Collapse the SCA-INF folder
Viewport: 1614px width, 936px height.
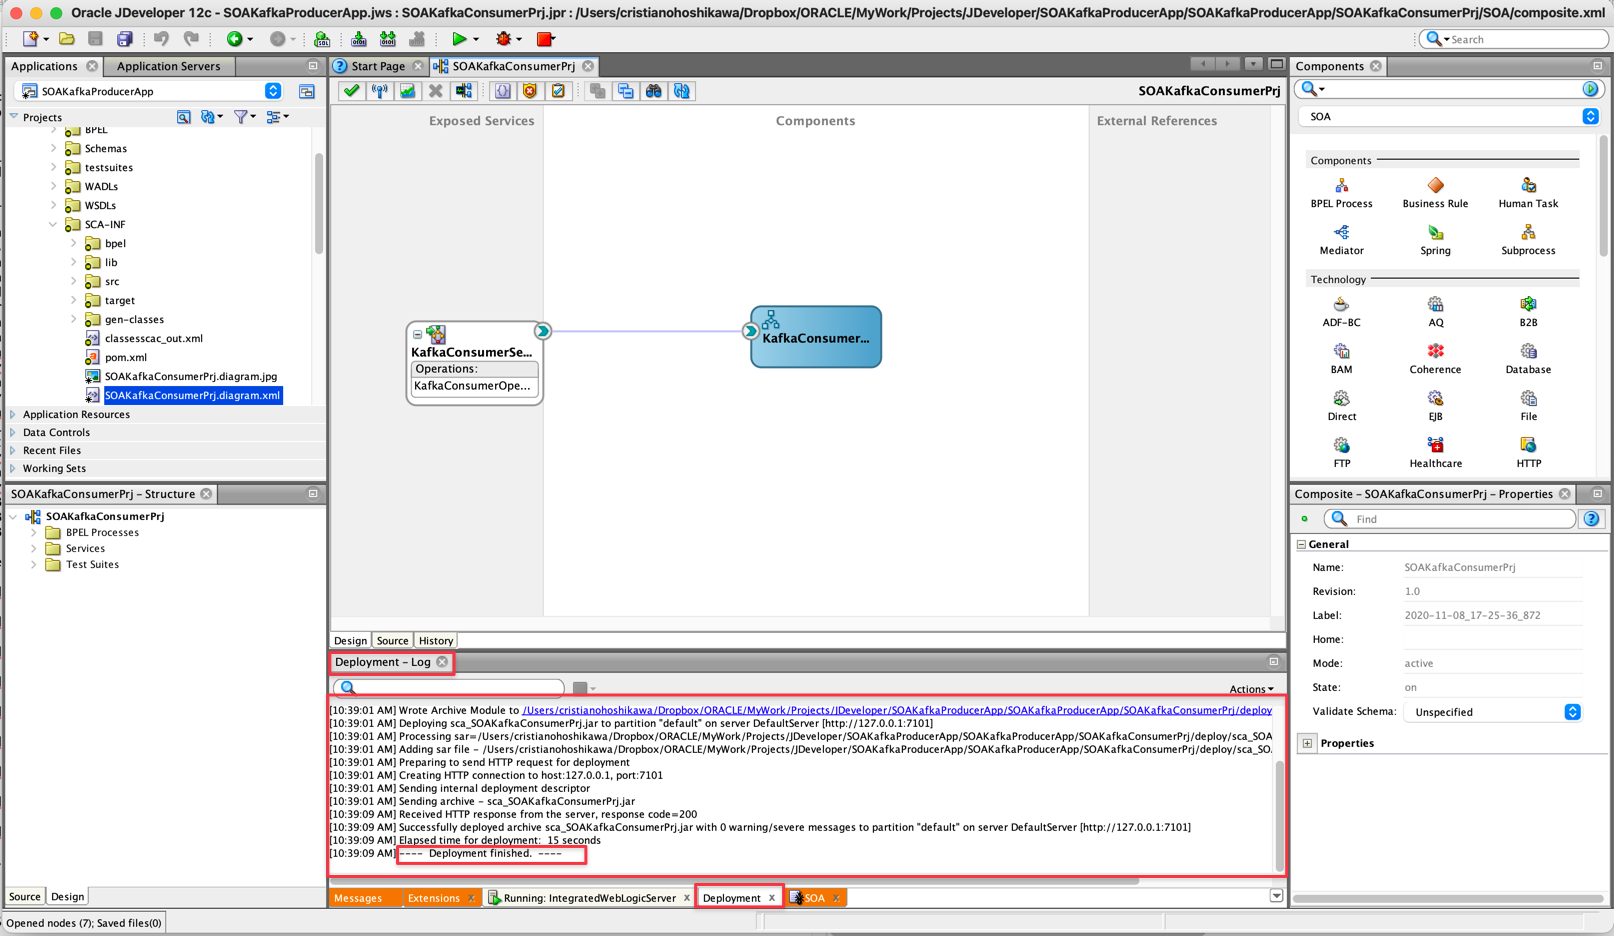pyautogui.click(x=53, y=224)
